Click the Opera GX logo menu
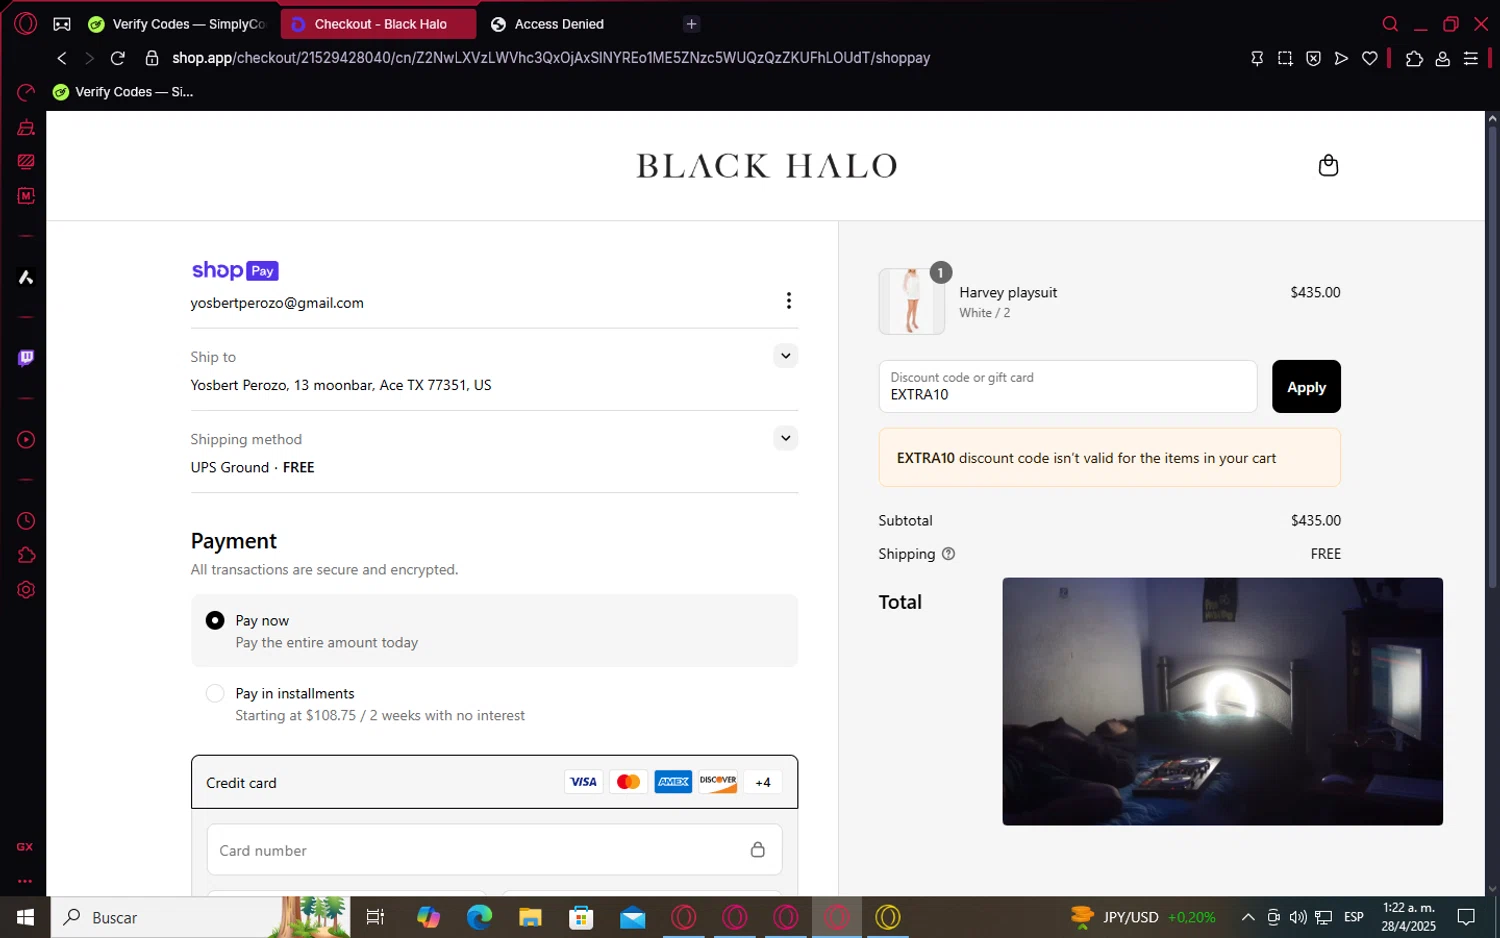The height and width of the screenshot is (938, 1500). 26,23
